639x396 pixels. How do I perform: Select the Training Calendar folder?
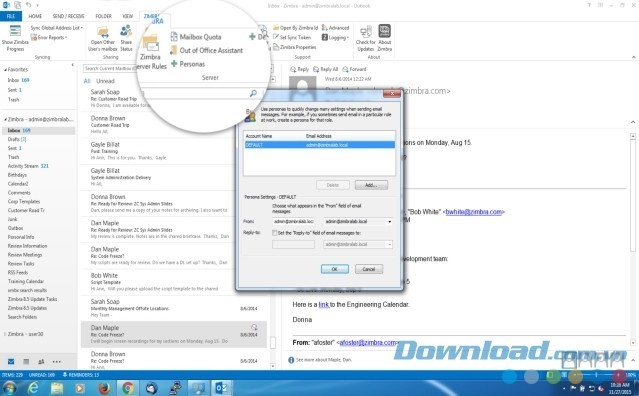click(26, 281)
